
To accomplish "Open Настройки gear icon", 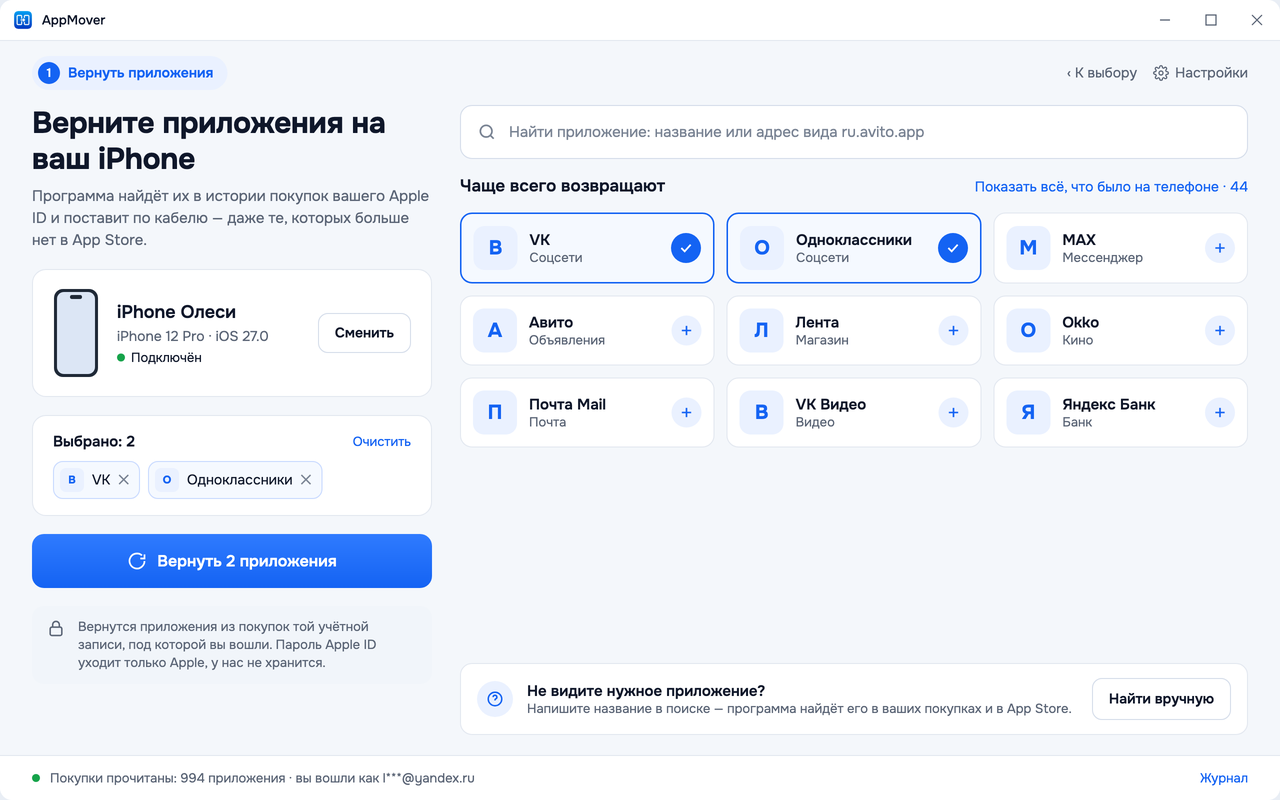I will [x=1161, y=73].
